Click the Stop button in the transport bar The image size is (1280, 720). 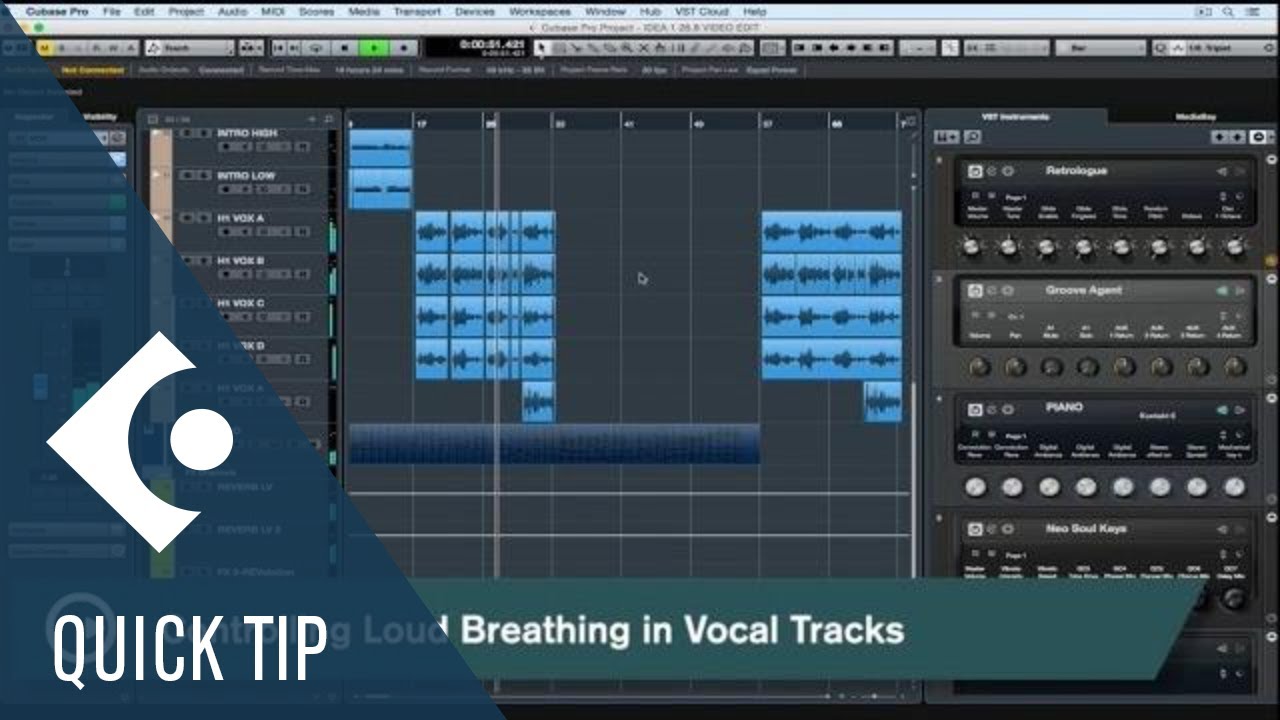(345, 47)
